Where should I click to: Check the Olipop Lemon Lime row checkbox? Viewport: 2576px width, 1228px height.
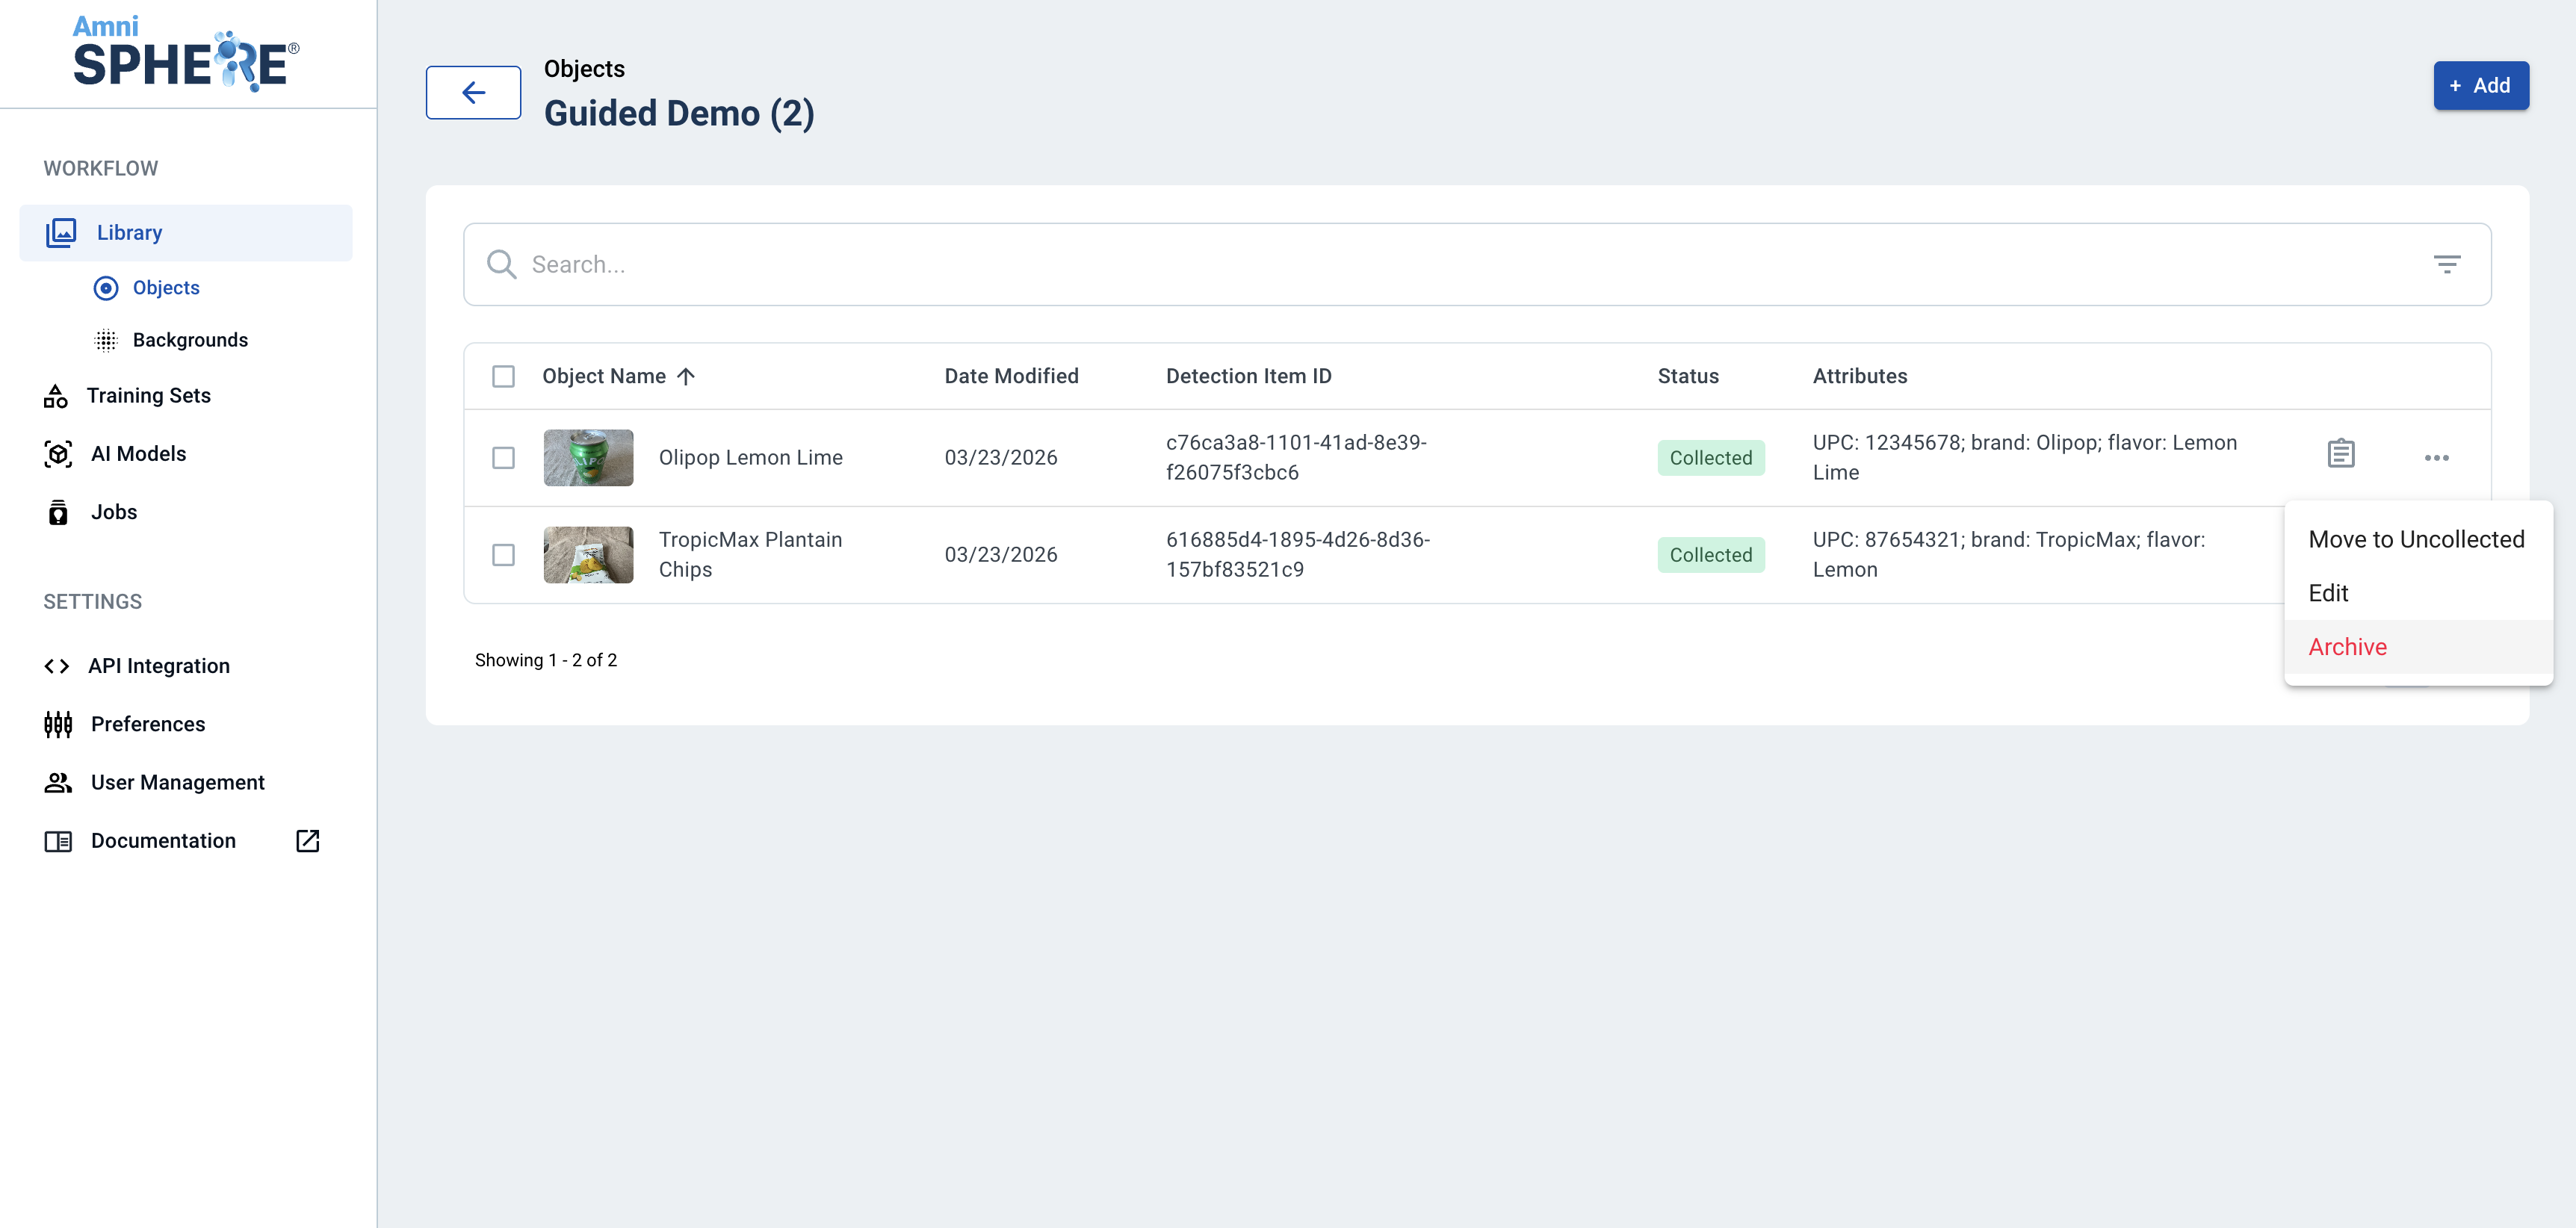click(503, 458)
